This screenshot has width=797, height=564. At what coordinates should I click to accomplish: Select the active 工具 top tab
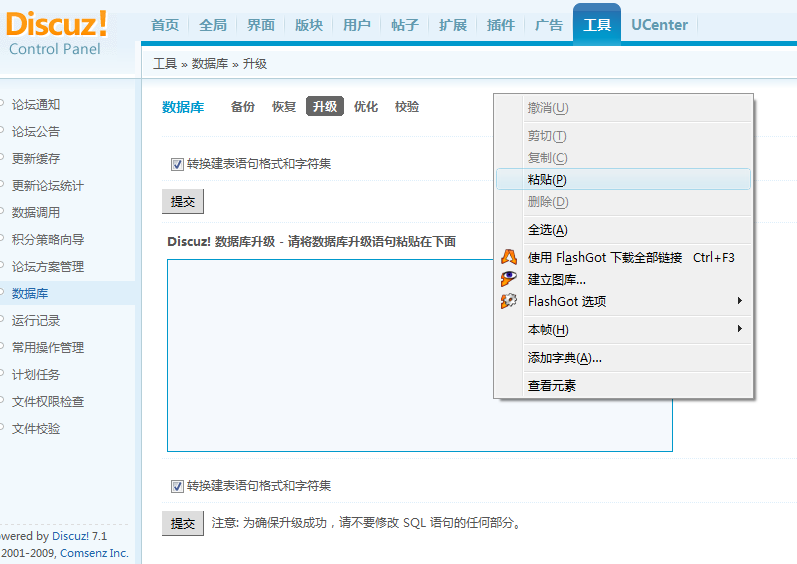pos(597,24)
